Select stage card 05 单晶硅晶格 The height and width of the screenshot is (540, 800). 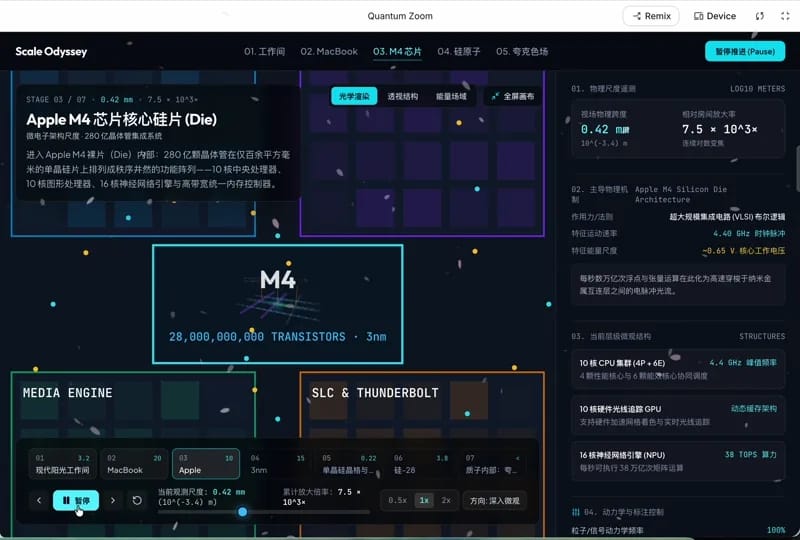(349, 464)
